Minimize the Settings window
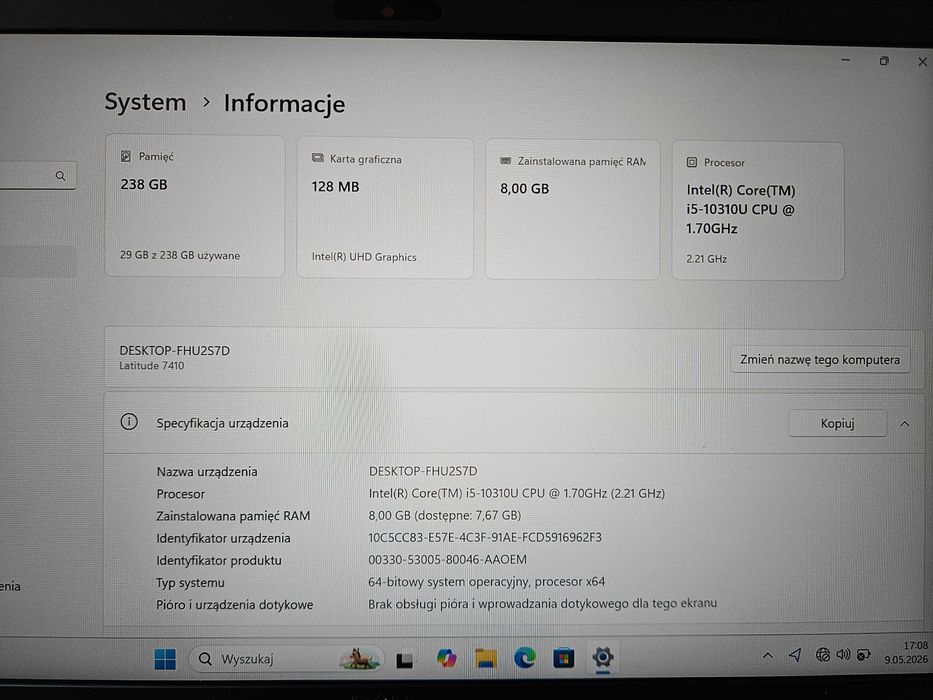Screen dimensions: 933x700 [846, 60]
